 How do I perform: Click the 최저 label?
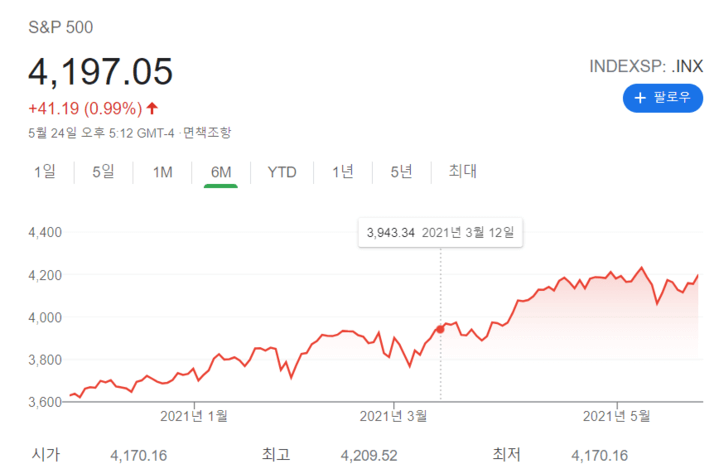tap(506, 454)
